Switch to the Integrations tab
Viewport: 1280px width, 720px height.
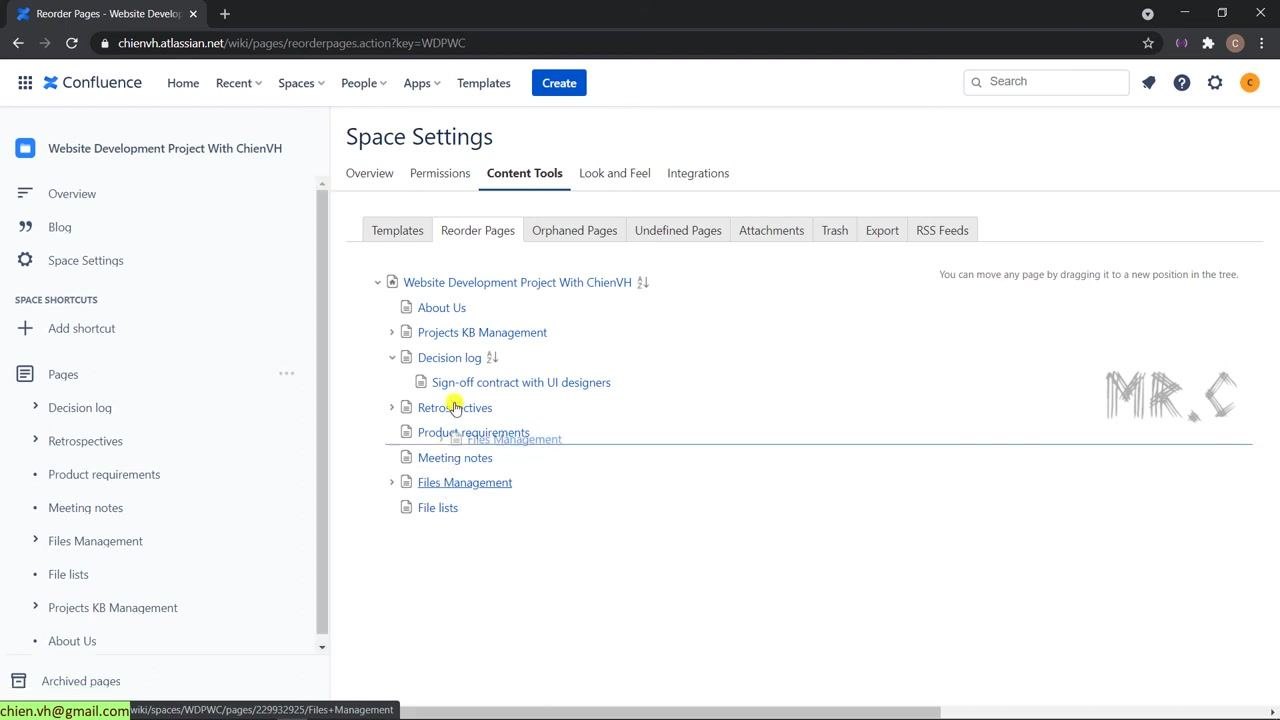point(698,173)
